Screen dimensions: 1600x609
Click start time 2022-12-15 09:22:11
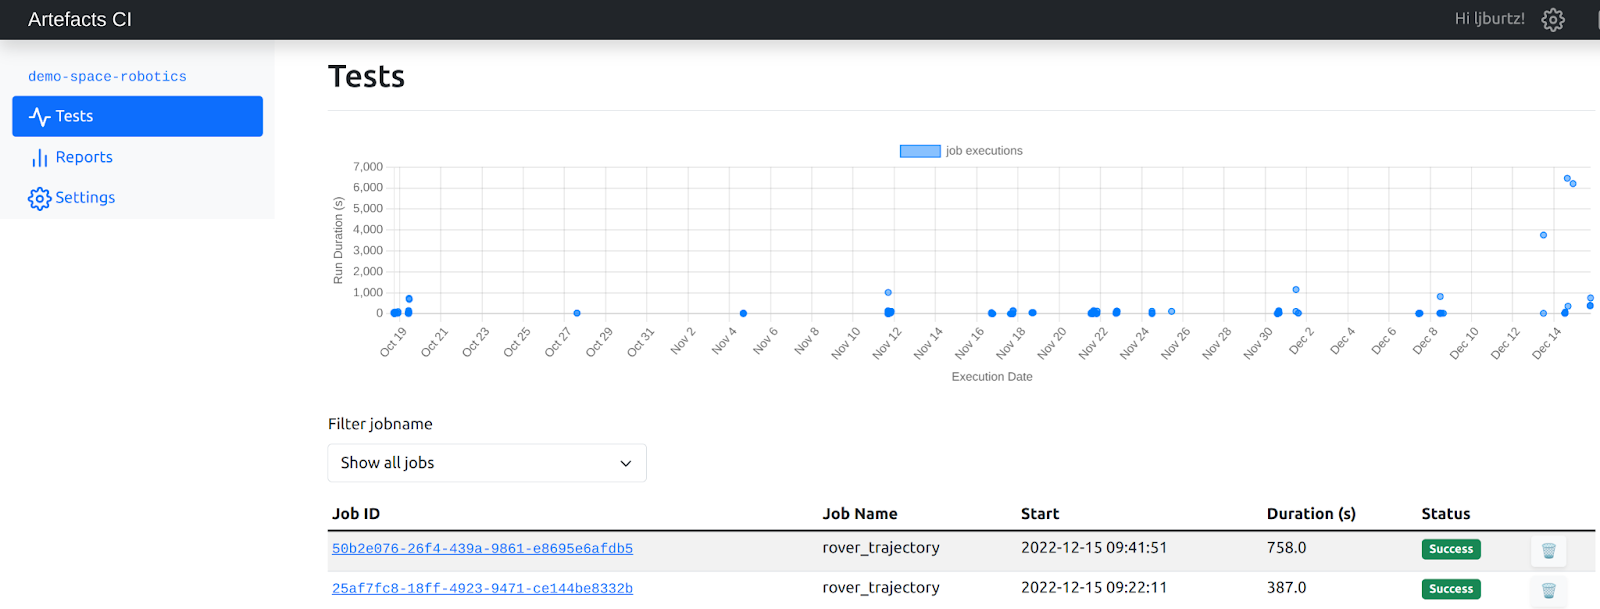pos(1094,587)
